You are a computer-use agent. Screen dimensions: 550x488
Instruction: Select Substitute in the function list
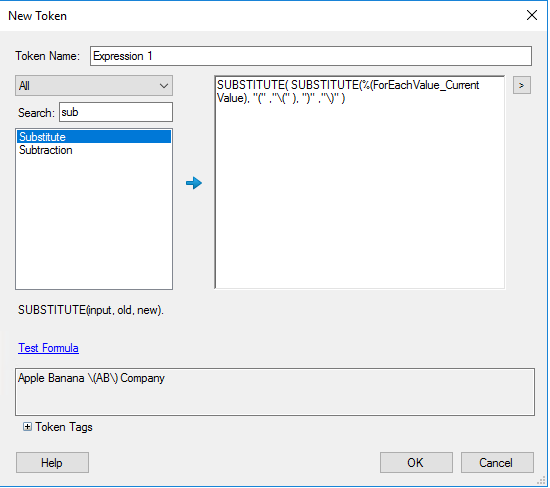tap(94, 136)
